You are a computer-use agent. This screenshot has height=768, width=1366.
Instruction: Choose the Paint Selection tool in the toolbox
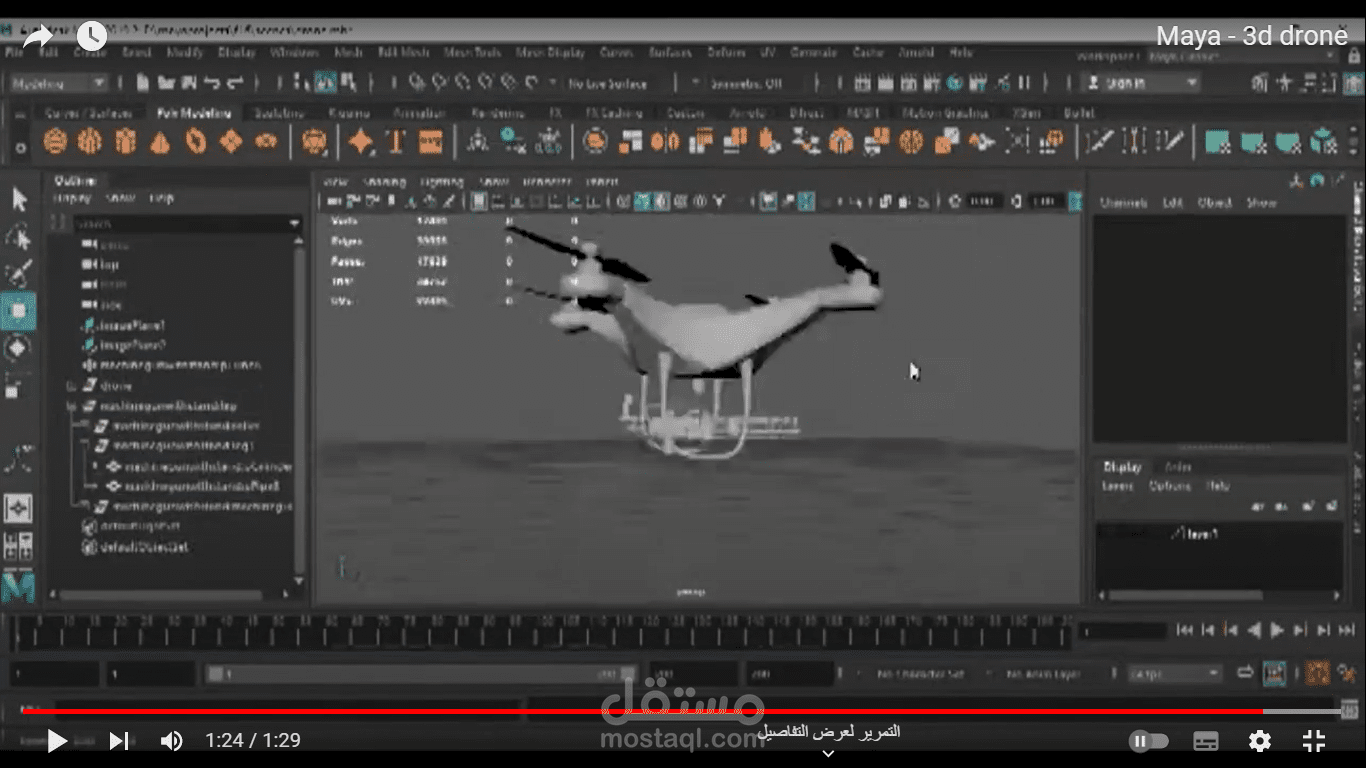19,274
